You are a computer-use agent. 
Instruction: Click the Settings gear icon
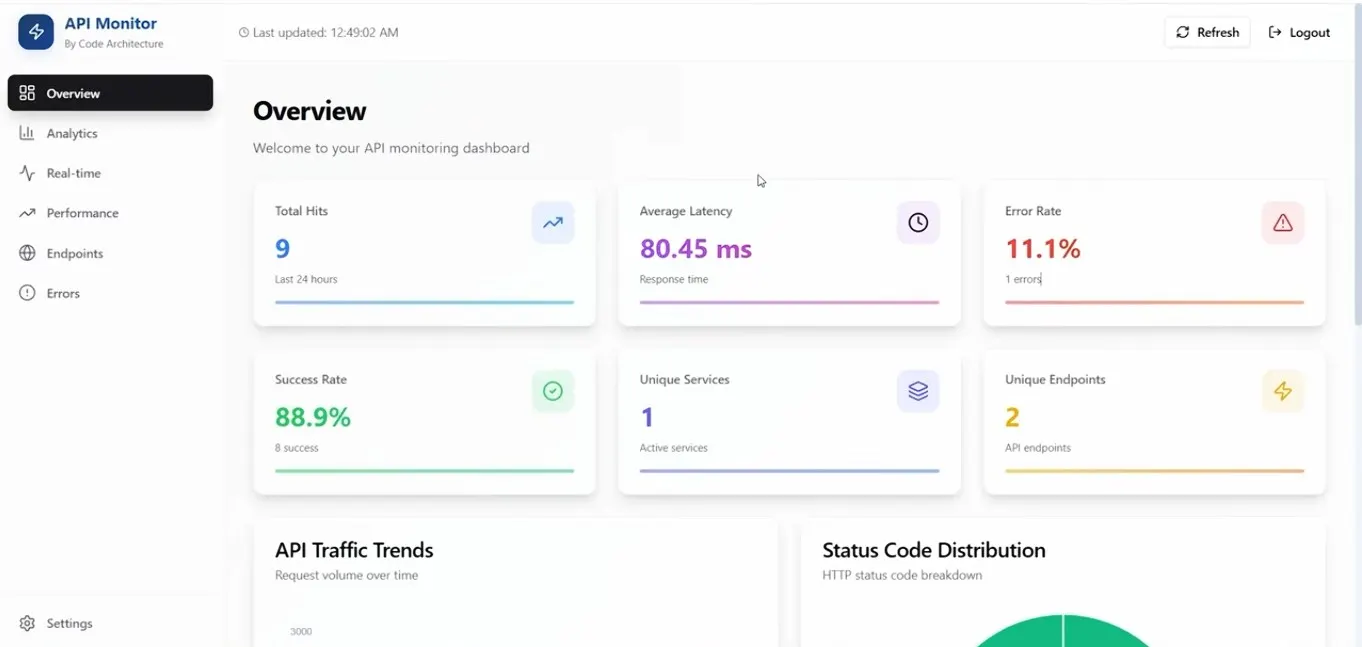coord(27,623)
